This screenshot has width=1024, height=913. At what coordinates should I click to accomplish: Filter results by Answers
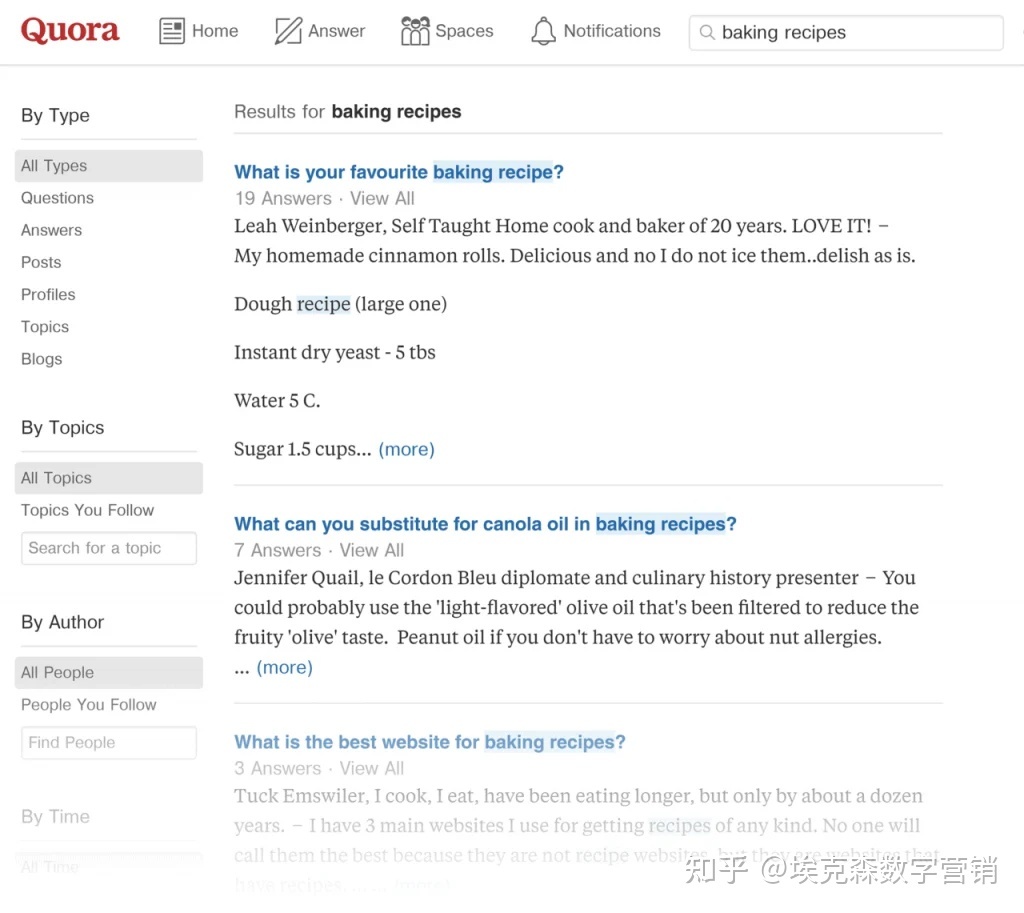[x=52, y=230]
